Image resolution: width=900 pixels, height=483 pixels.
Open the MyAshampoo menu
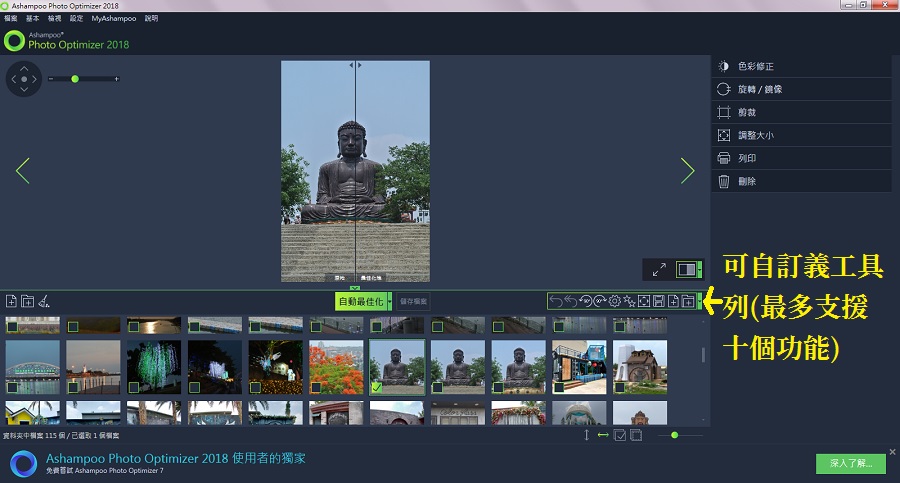tap(114, 18)
